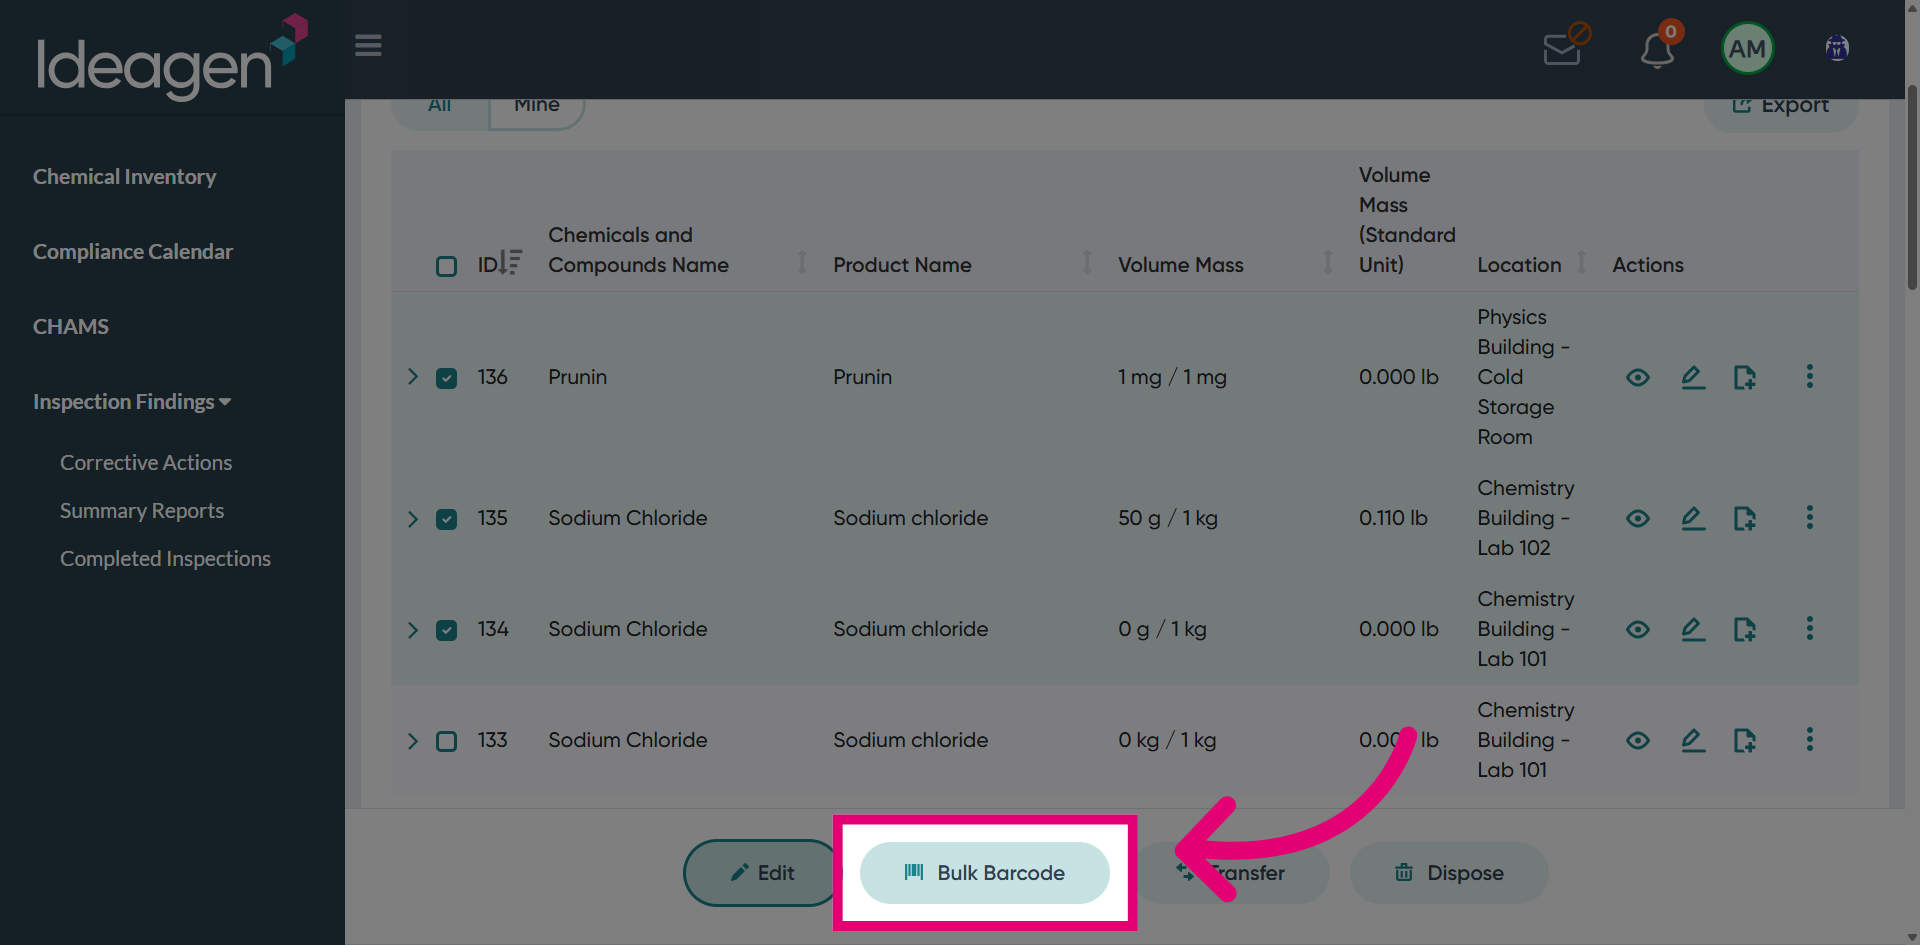
Task: Edit row 136 with pencil icon
Action: [1692, 377]
